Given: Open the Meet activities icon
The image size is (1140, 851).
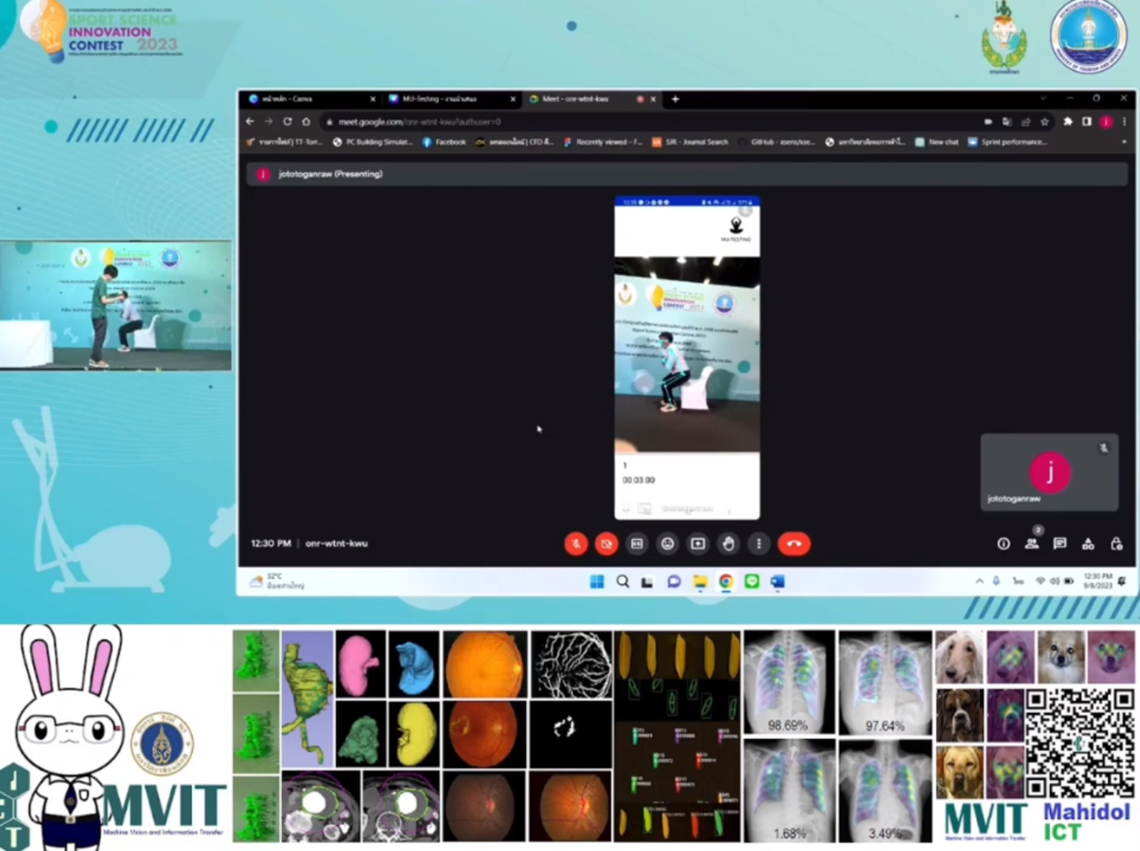Looking at the screenshot, I should click(x=1088, y=544).
